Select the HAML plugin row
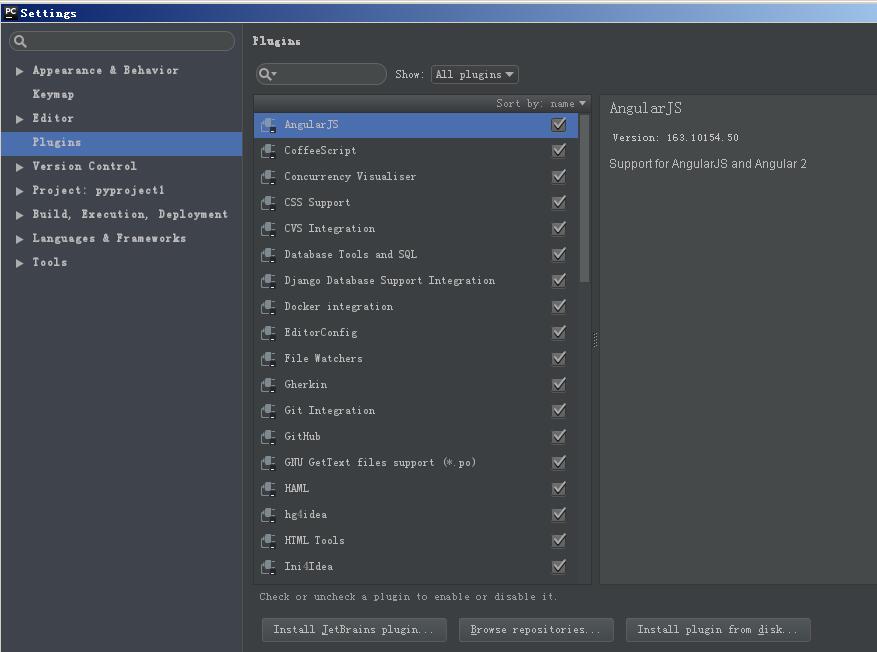The image size is (877, 652). 416,489
